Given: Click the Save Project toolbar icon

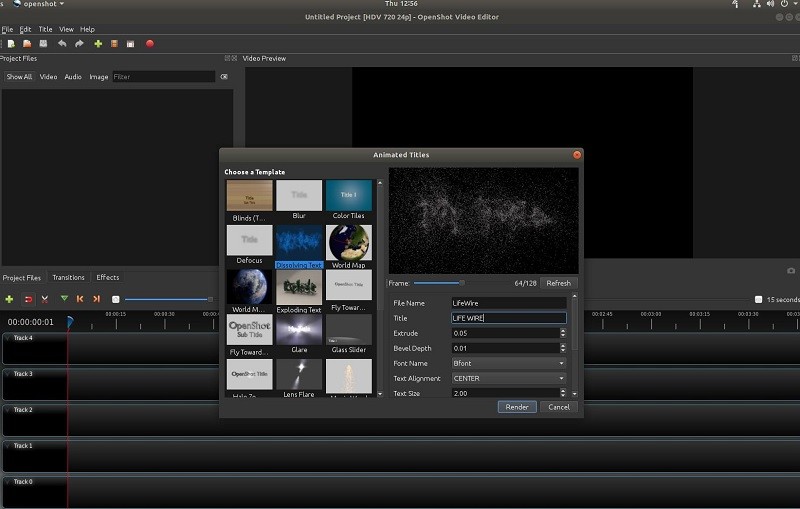Looking at the screenshot, I should point(43,44).
